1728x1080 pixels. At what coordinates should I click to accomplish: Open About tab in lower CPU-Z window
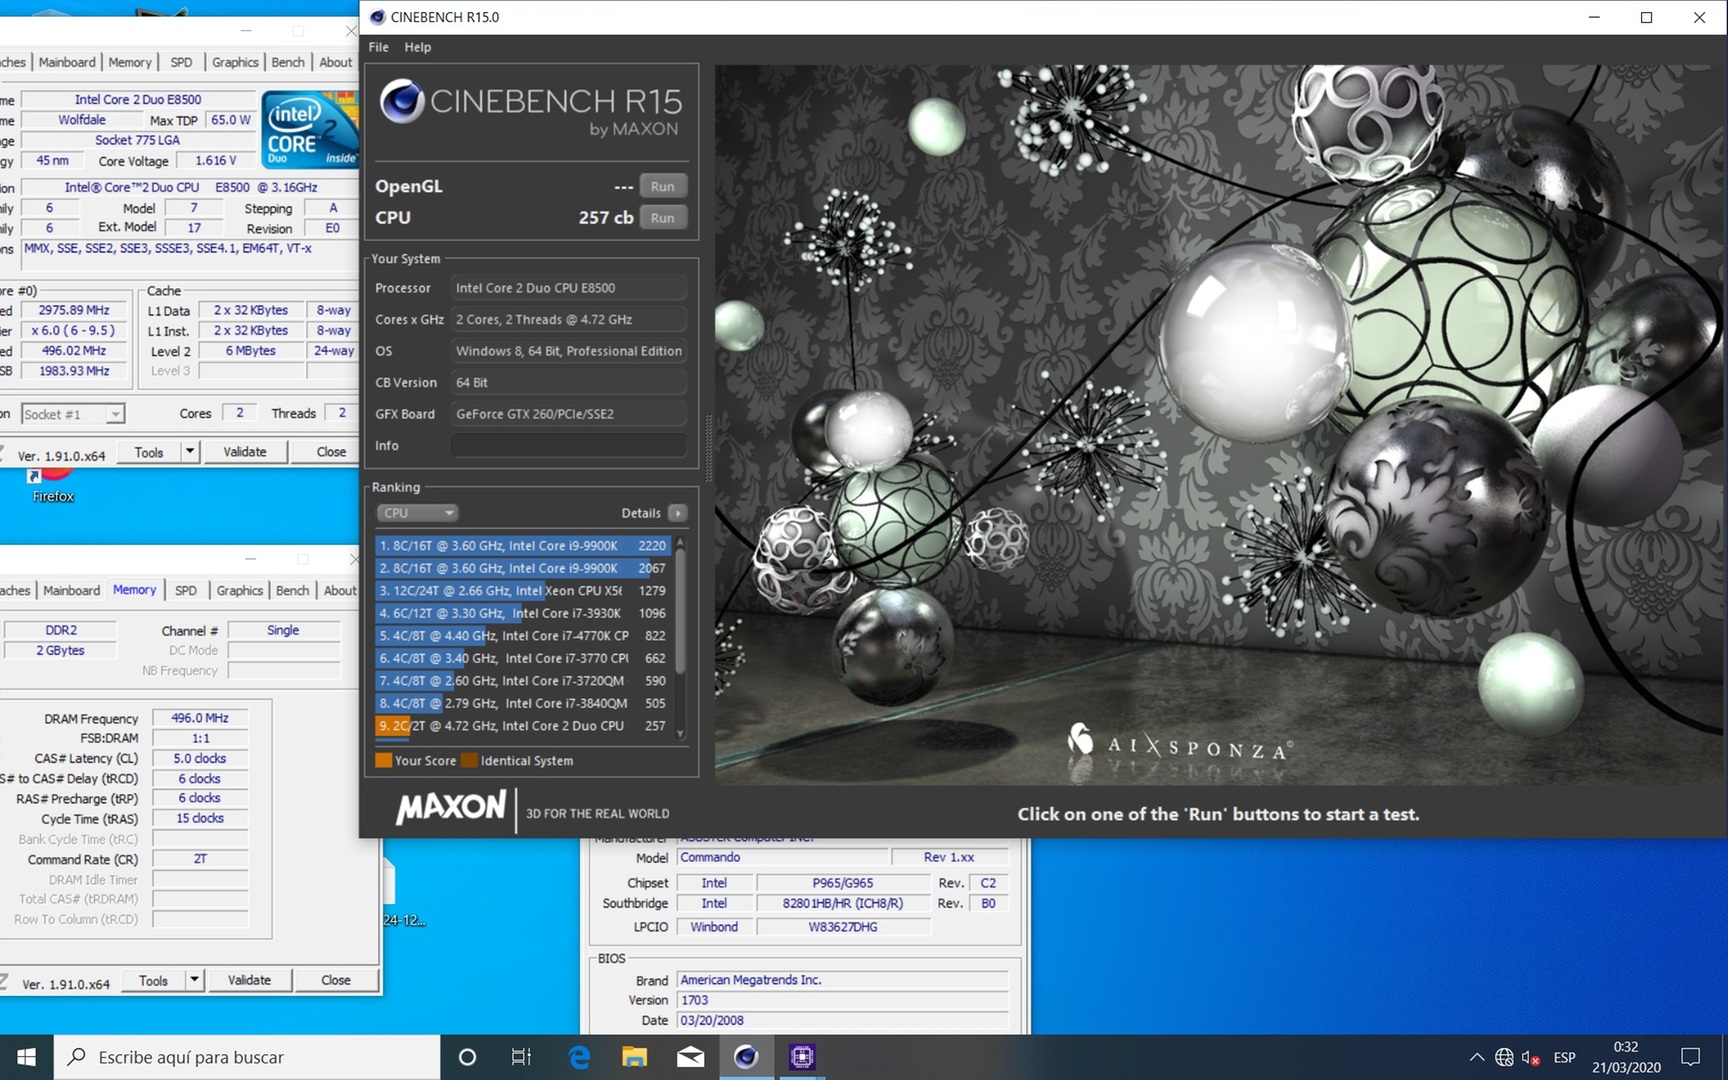[340, 590]
